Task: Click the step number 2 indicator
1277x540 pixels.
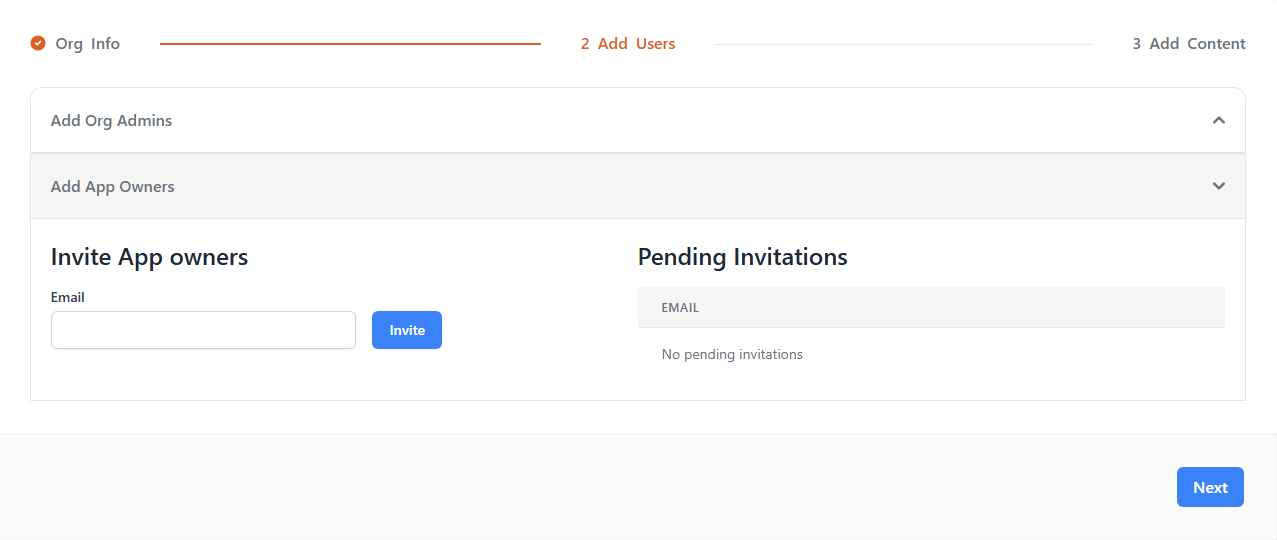Action: (x=585, y=44)
